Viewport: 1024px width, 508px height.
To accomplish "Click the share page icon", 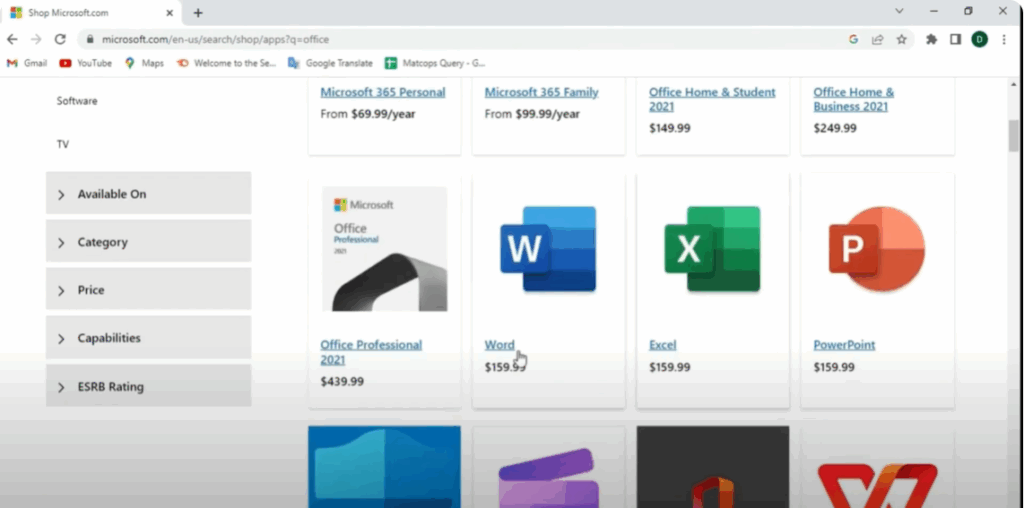I will (877, 39).
